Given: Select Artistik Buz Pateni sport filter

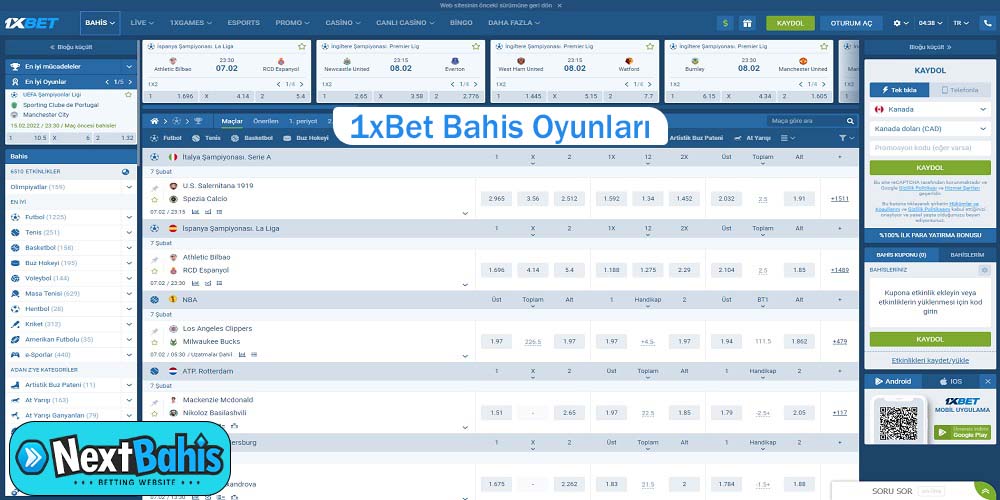Looking at the screenshot, I should (x=696, y=138).
